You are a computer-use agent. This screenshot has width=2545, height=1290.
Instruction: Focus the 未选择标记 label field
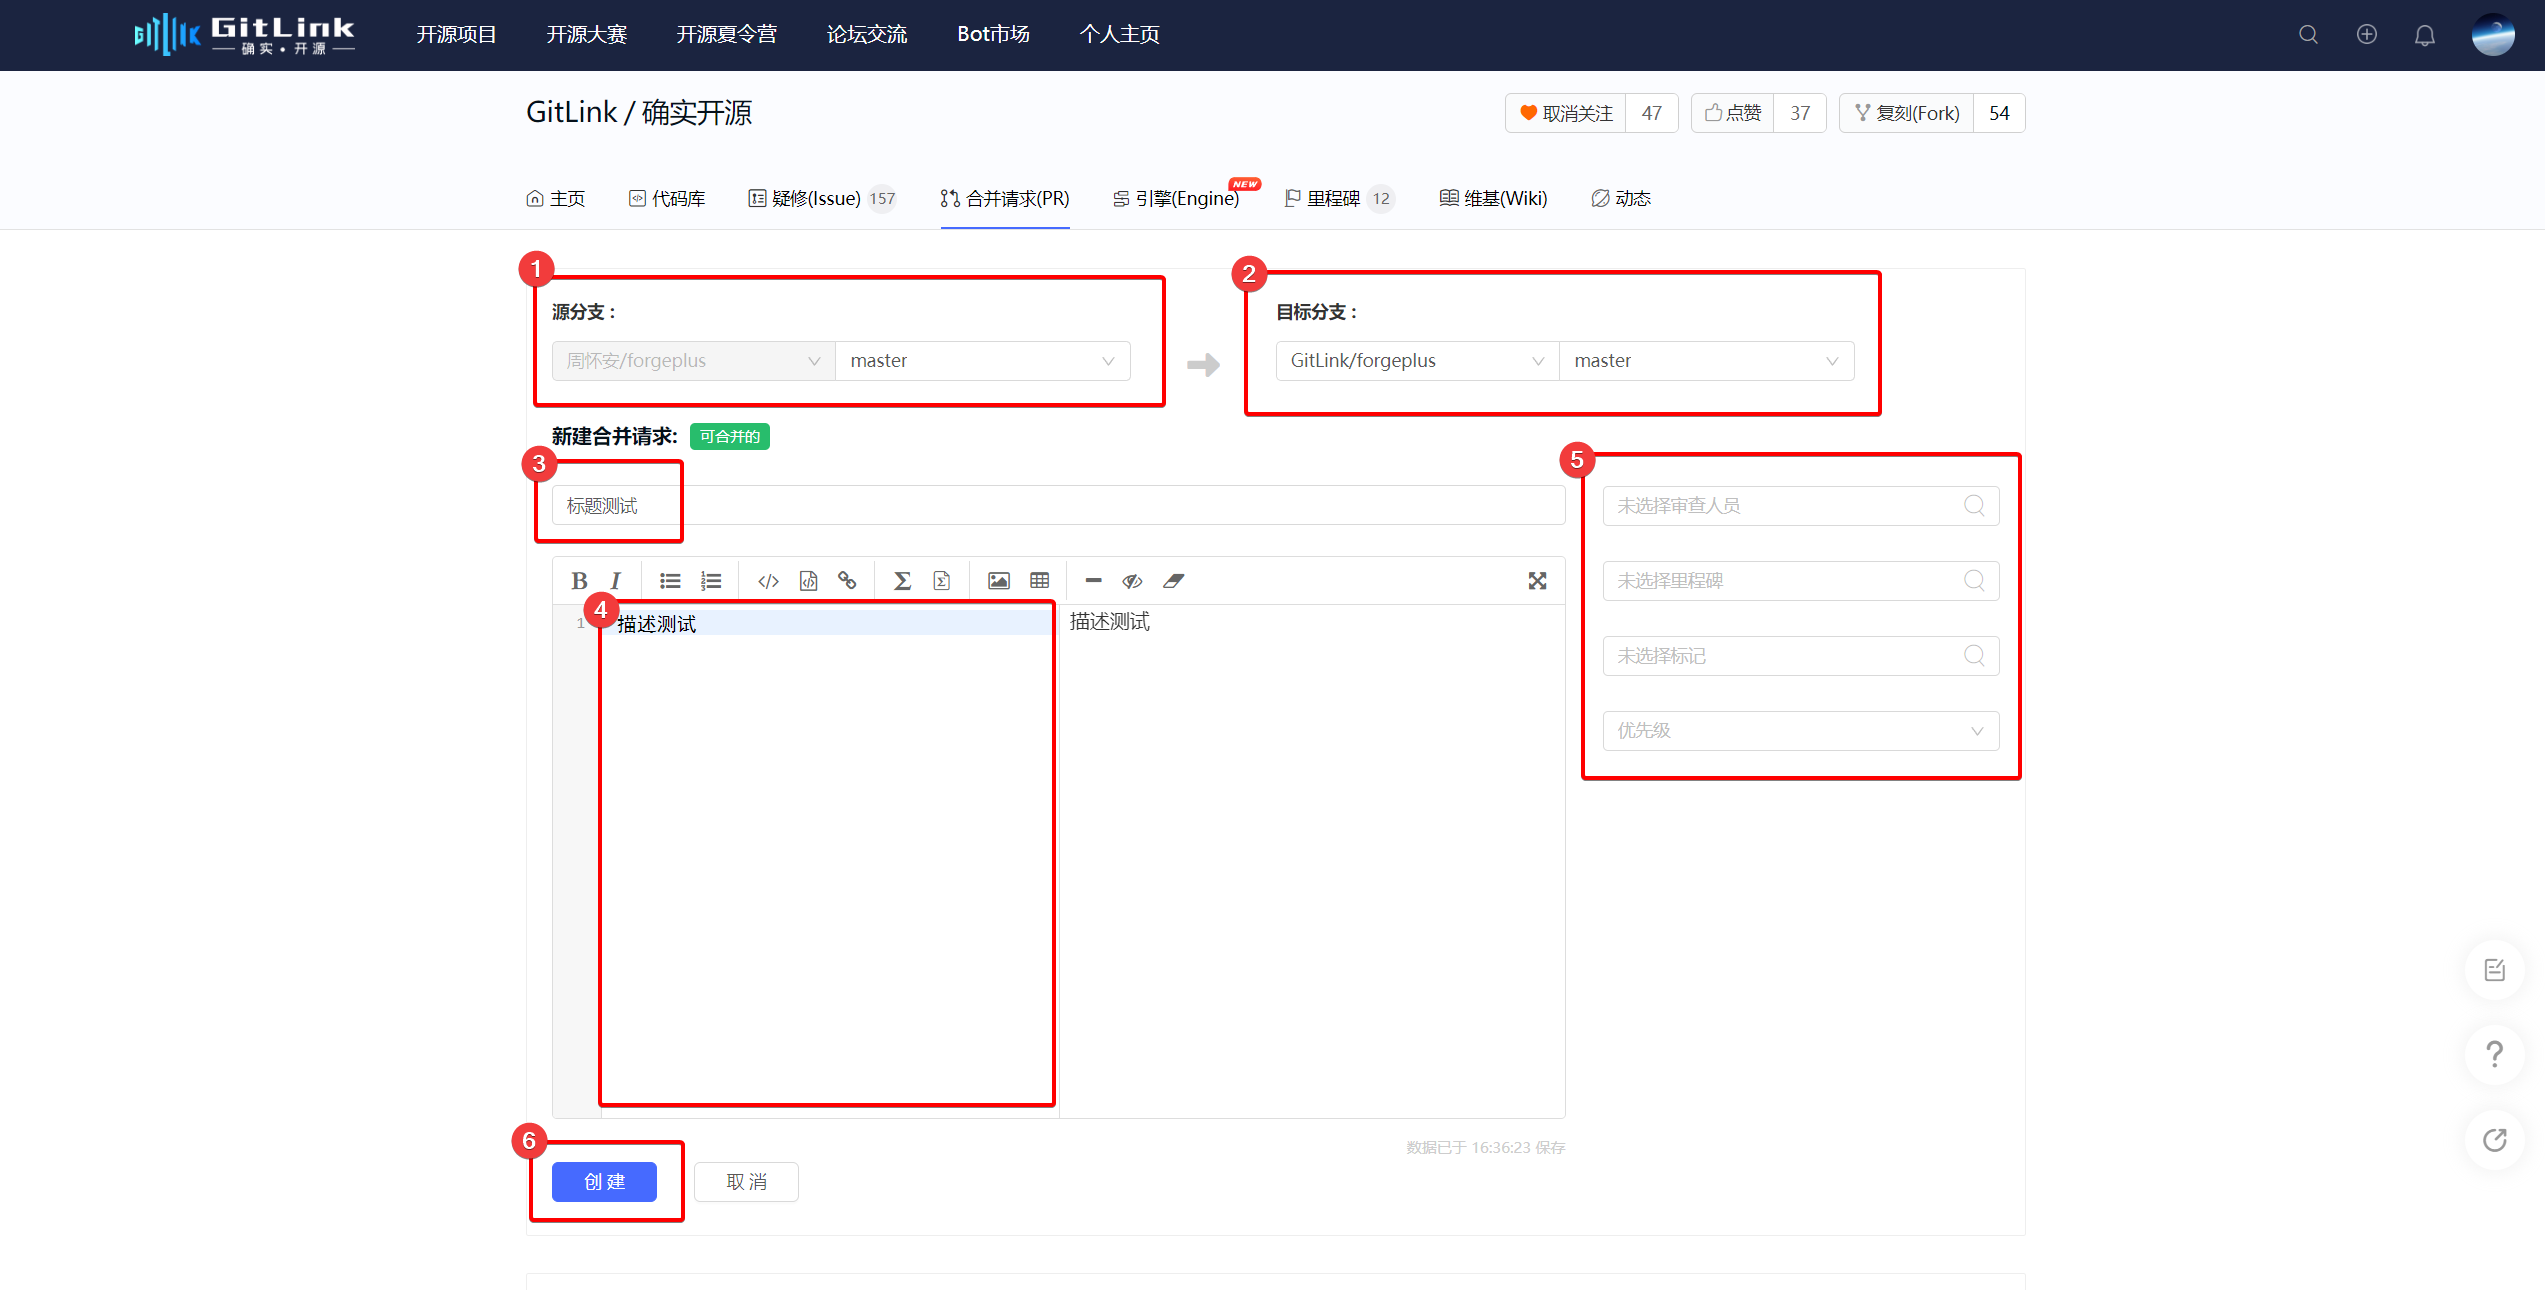(x=1801, y=656)
